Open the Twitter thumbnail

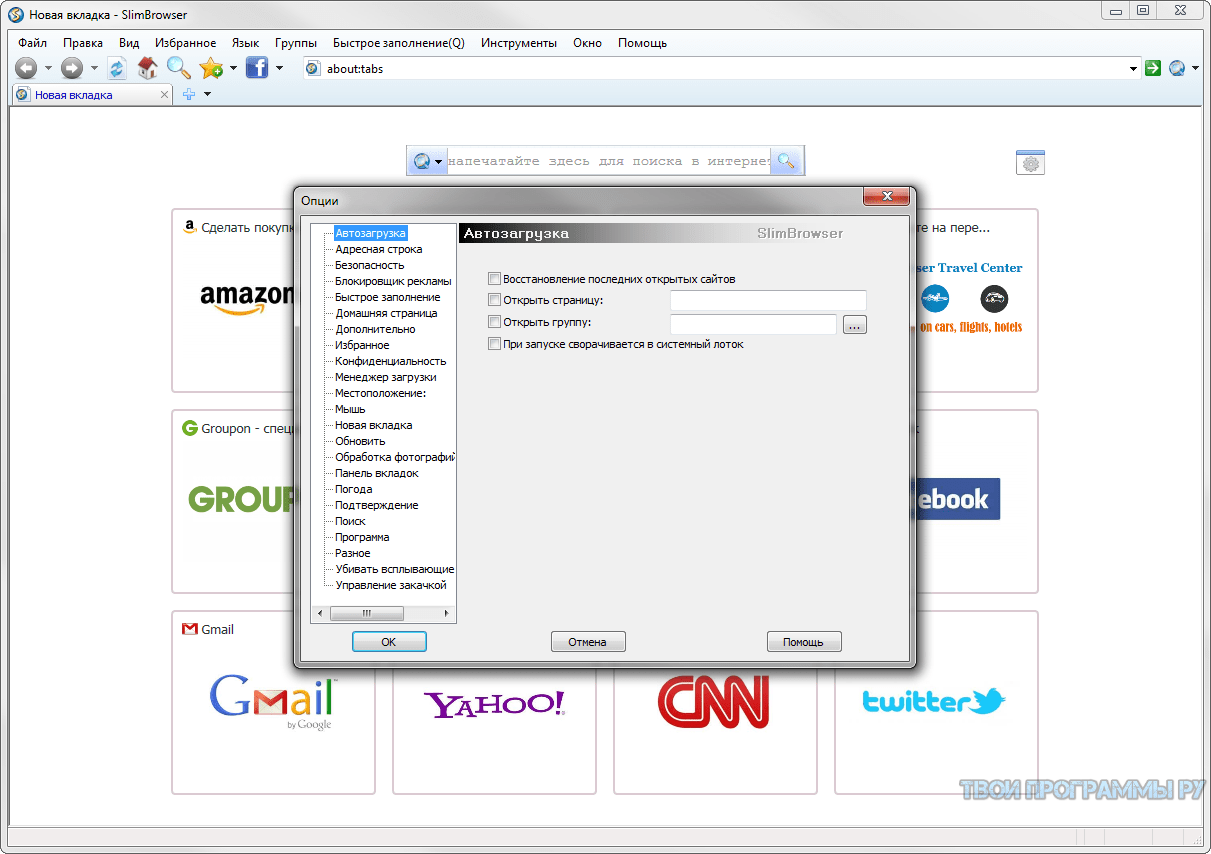click(x=934, y=701)
